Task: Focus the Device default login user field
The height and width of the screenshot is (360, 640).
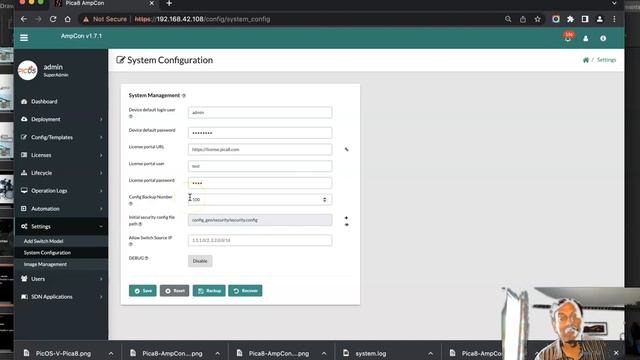Action: click(x=260, y=113)
